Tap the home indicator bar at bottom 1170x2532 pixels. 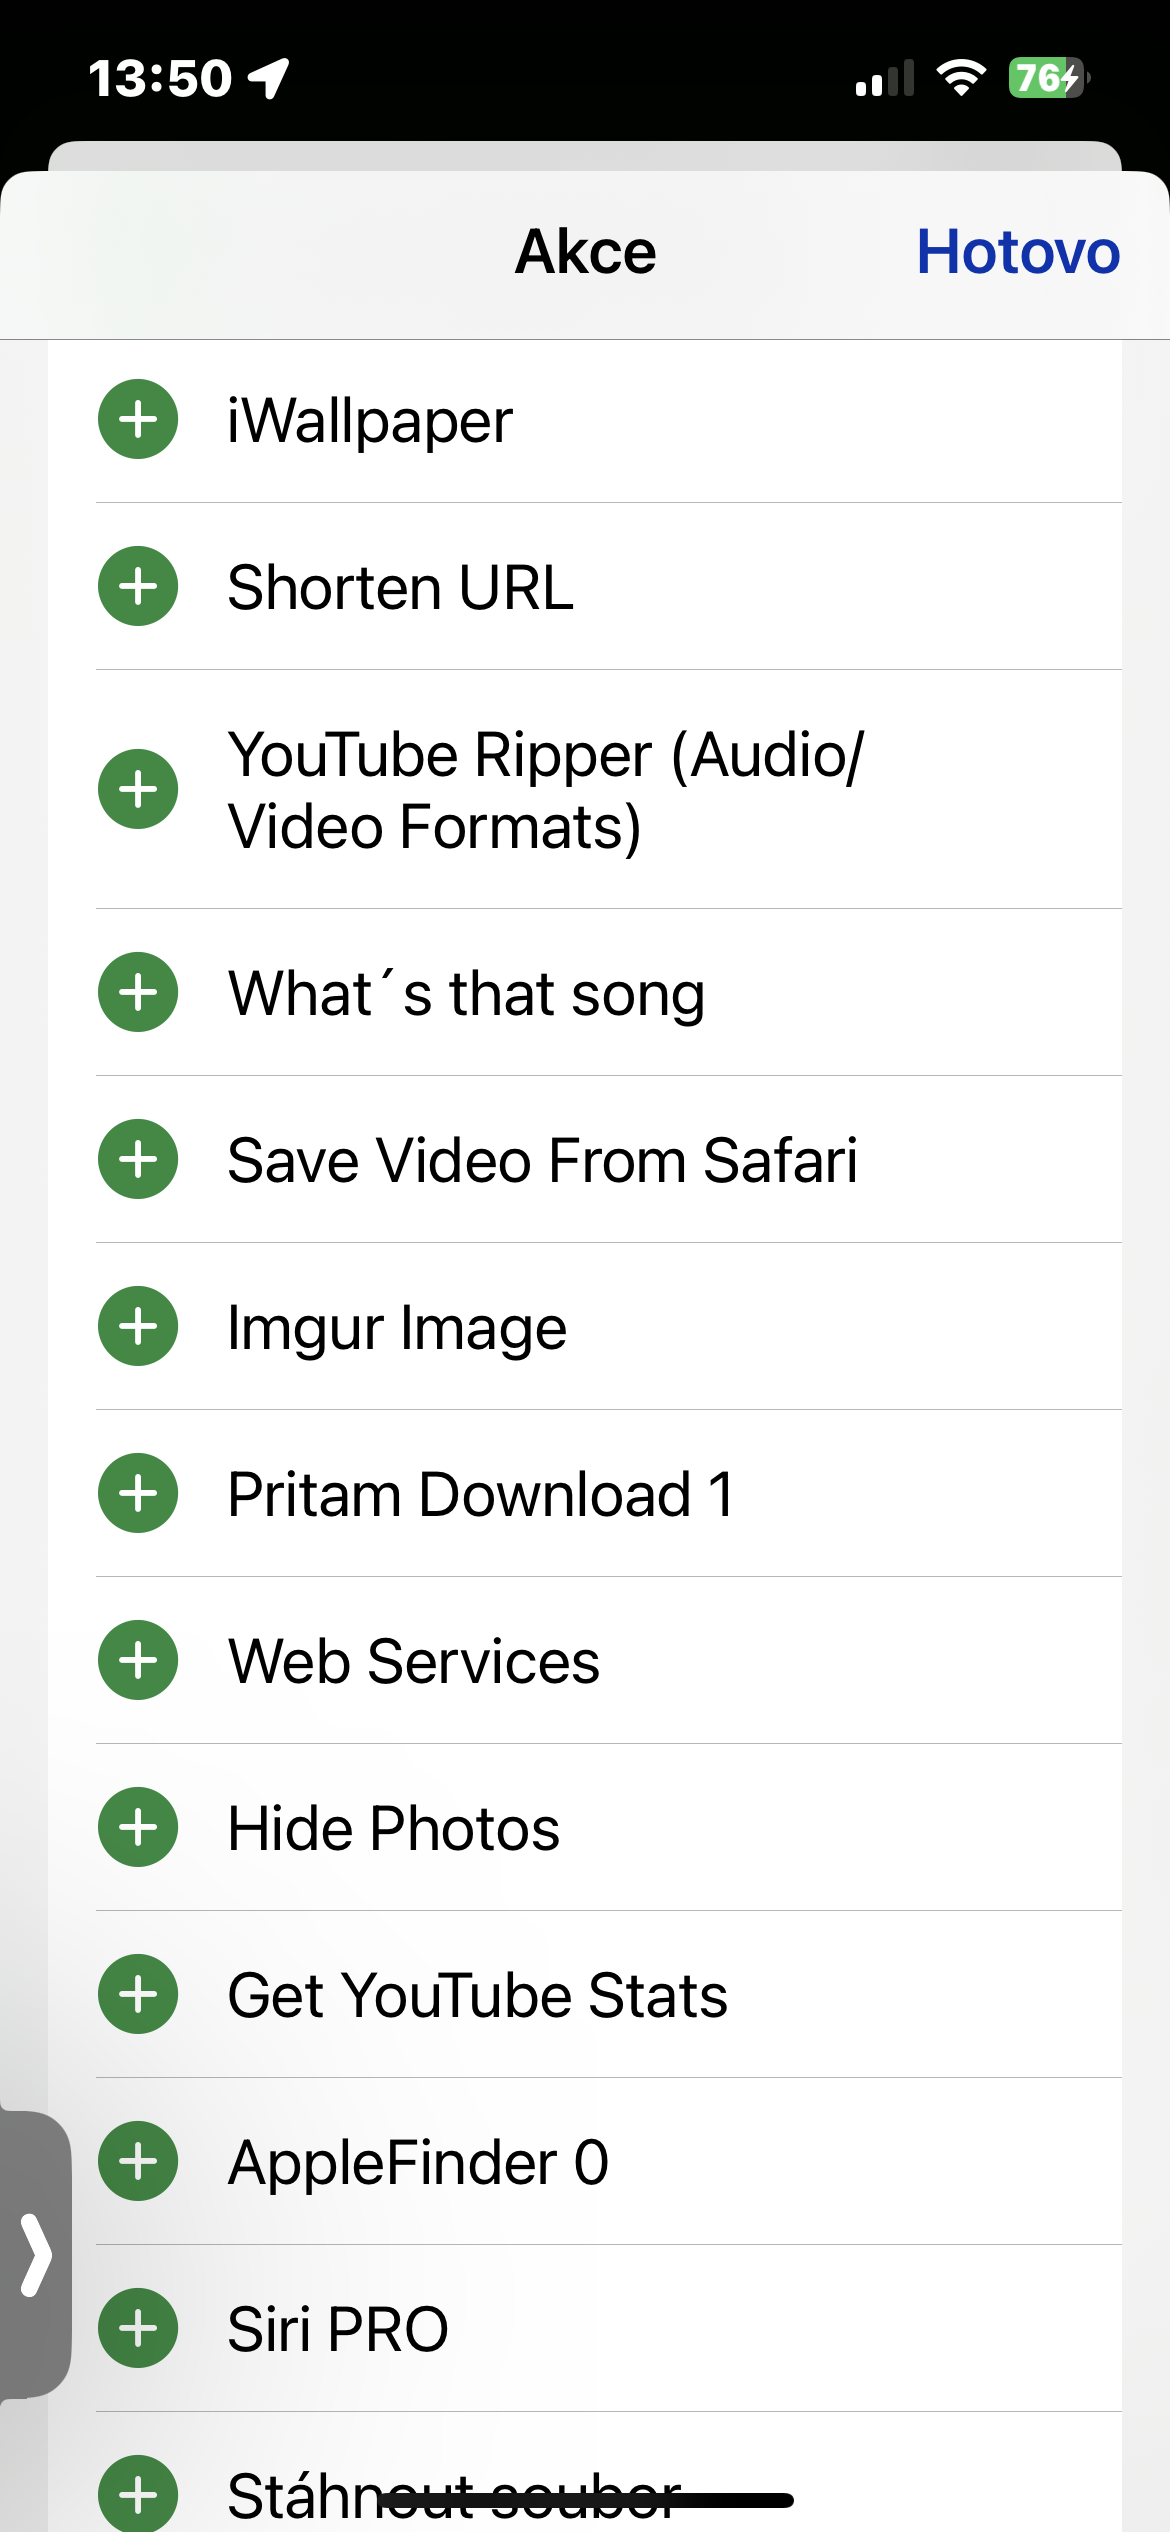click(585, 2500)
